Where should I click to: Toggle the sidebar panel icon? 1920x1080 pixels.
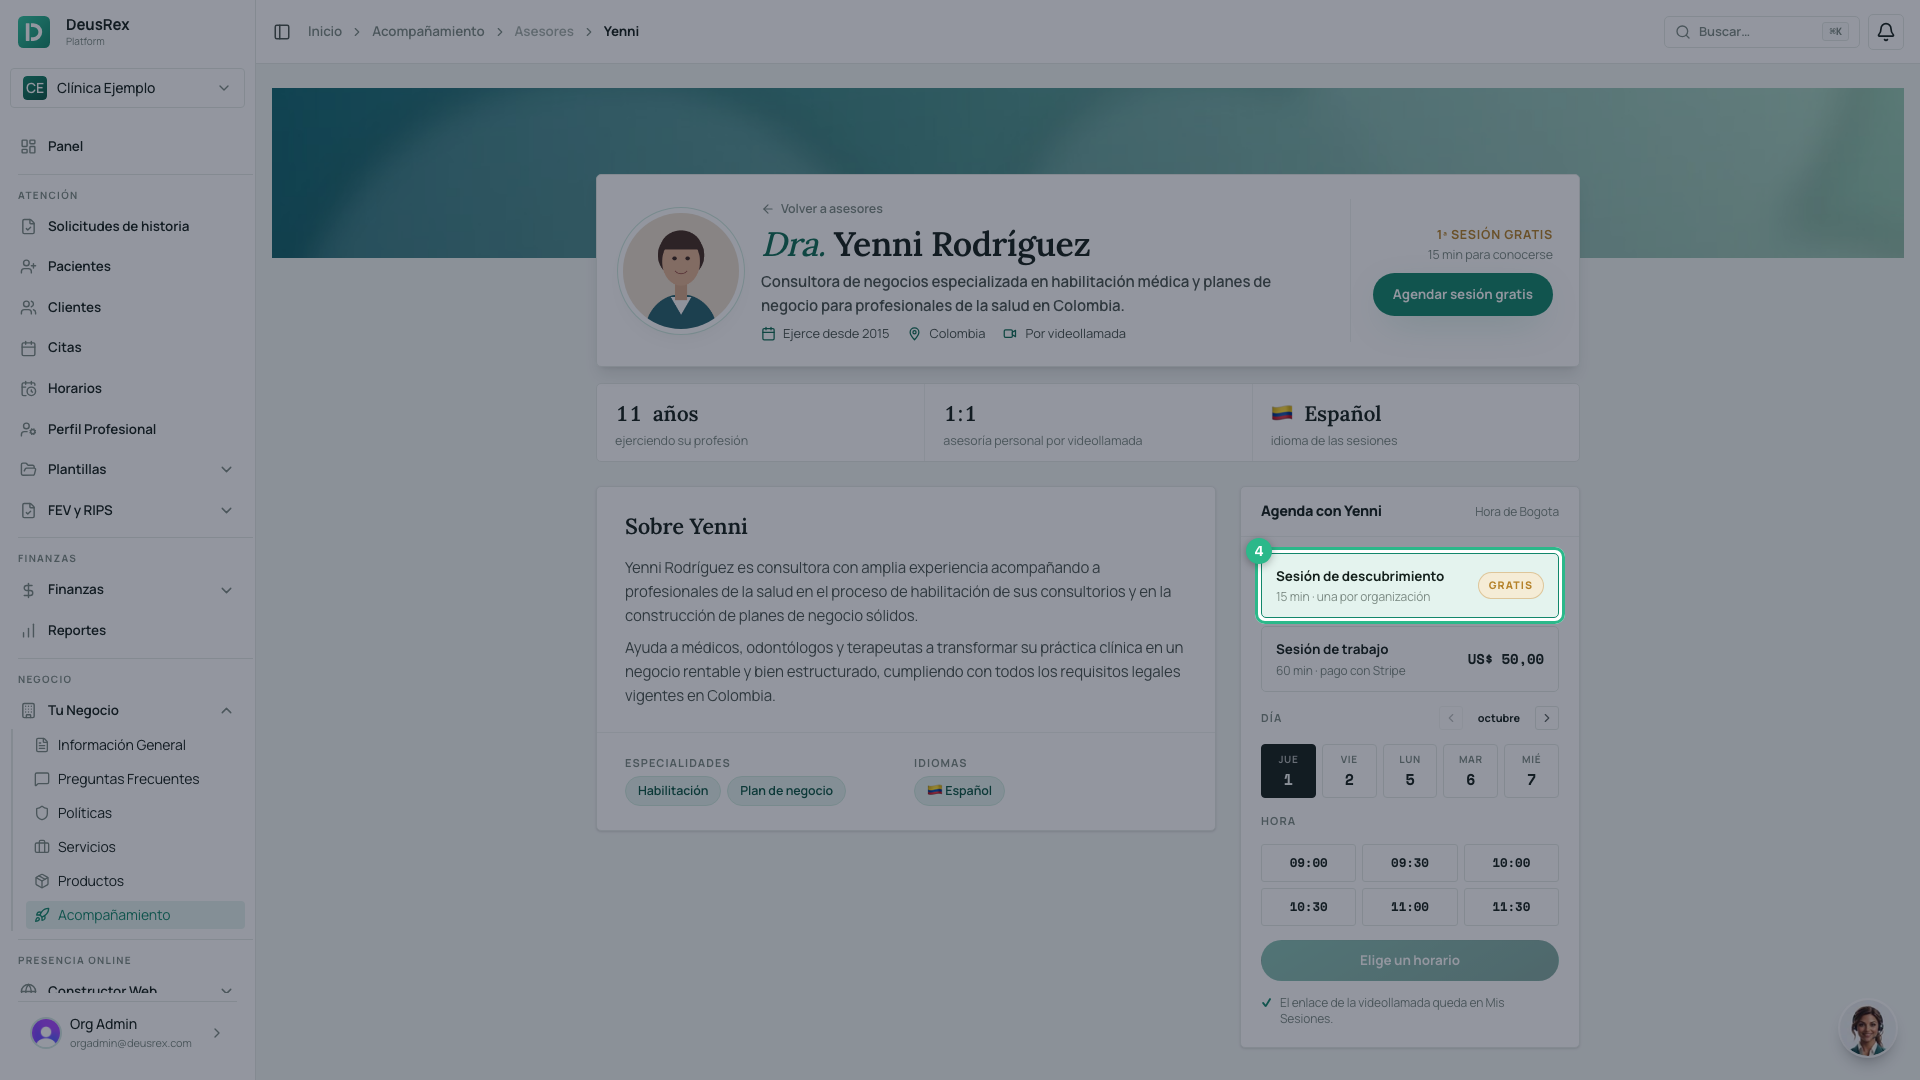[x=282, y=32]
